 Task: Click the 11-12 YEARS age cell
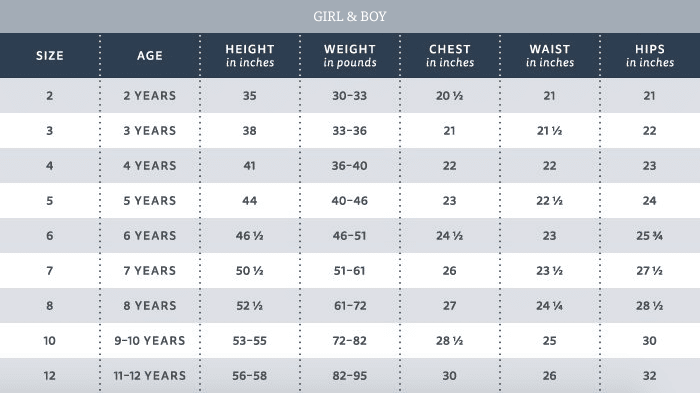(x=150, y=376)
